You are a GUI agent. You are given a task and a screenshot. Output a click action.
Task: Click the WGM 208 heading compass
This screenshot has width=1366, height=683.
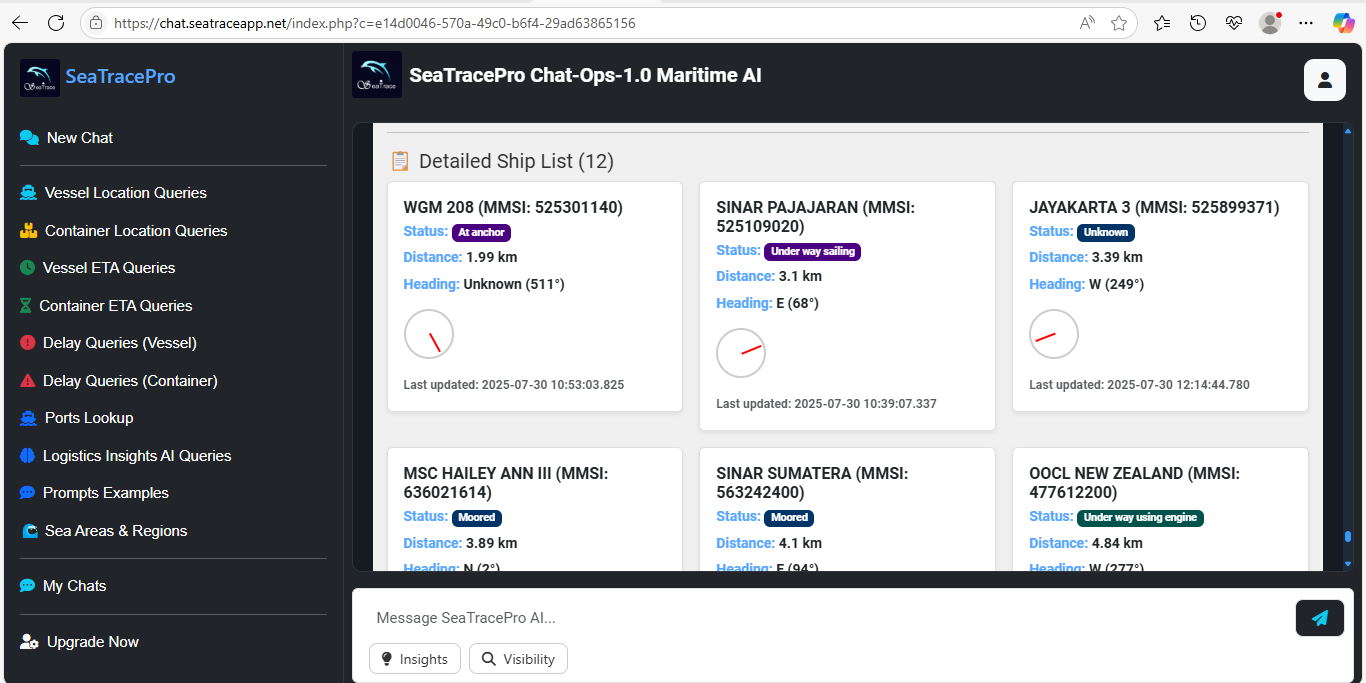click(429, 334)
